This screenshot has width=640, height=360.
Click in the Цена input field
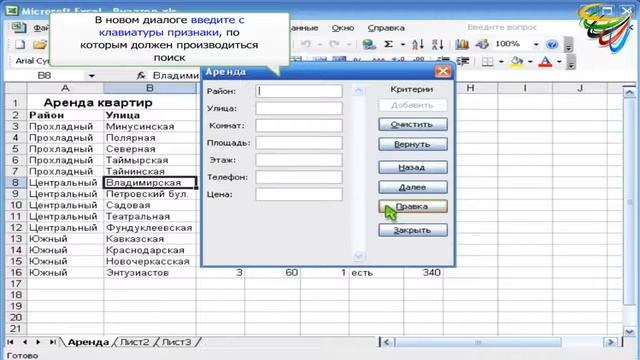coord(299,194)
